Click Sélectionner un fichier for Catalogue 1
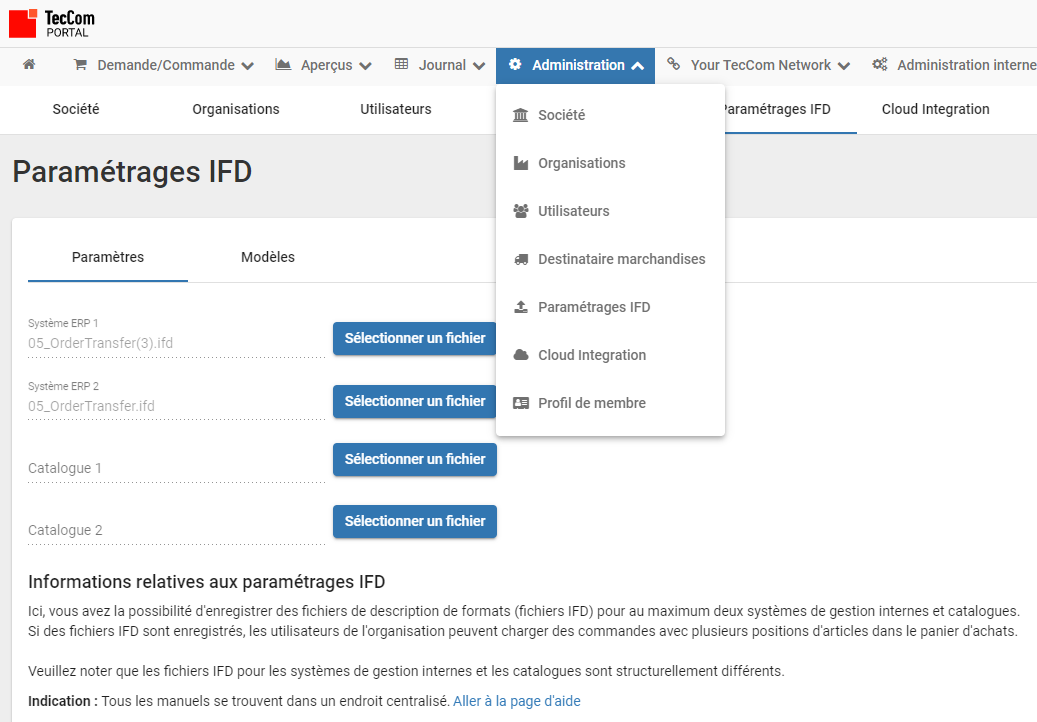1037x722 pixels. 415,460
